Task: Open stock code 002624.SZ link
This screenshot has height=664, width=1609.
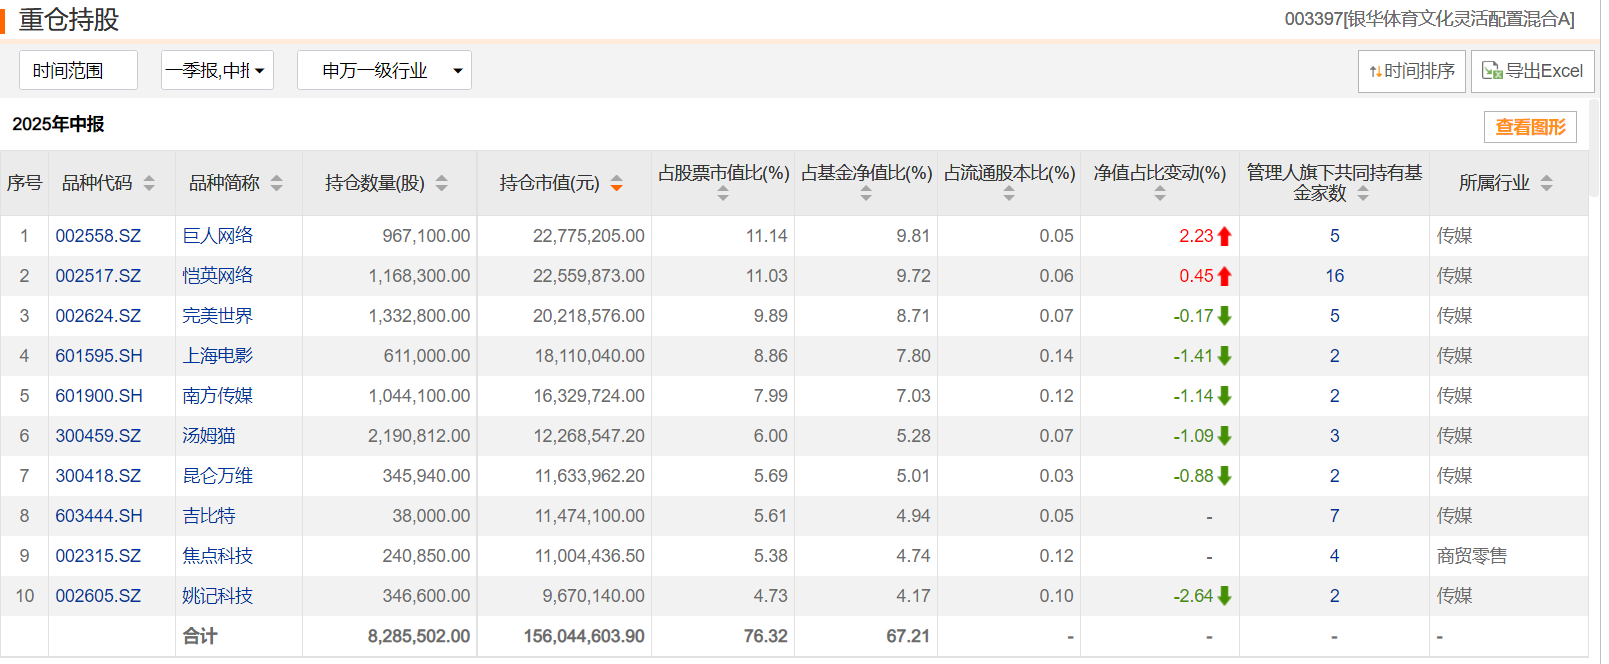Action: point(98,316)
